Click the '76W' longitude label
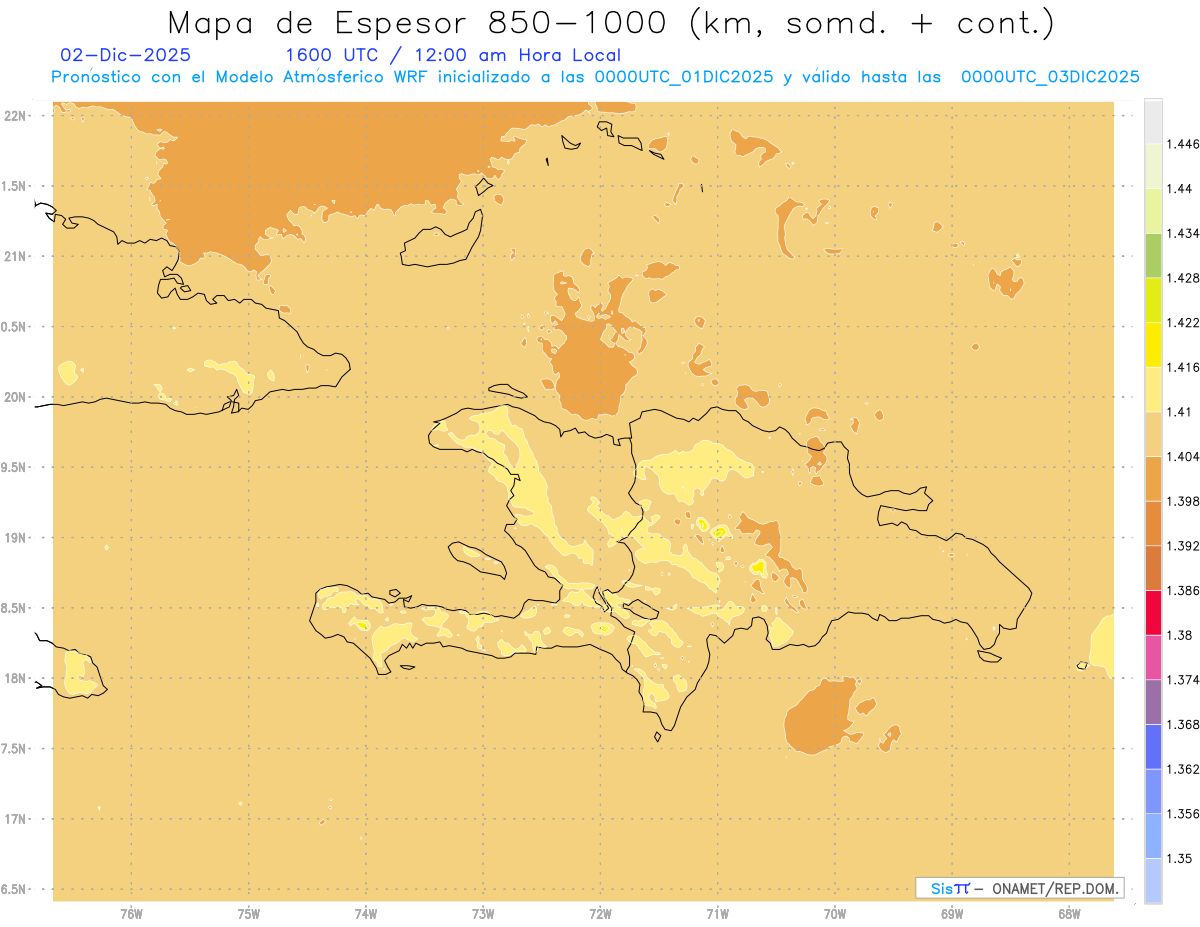 click(x=131, y=914)
